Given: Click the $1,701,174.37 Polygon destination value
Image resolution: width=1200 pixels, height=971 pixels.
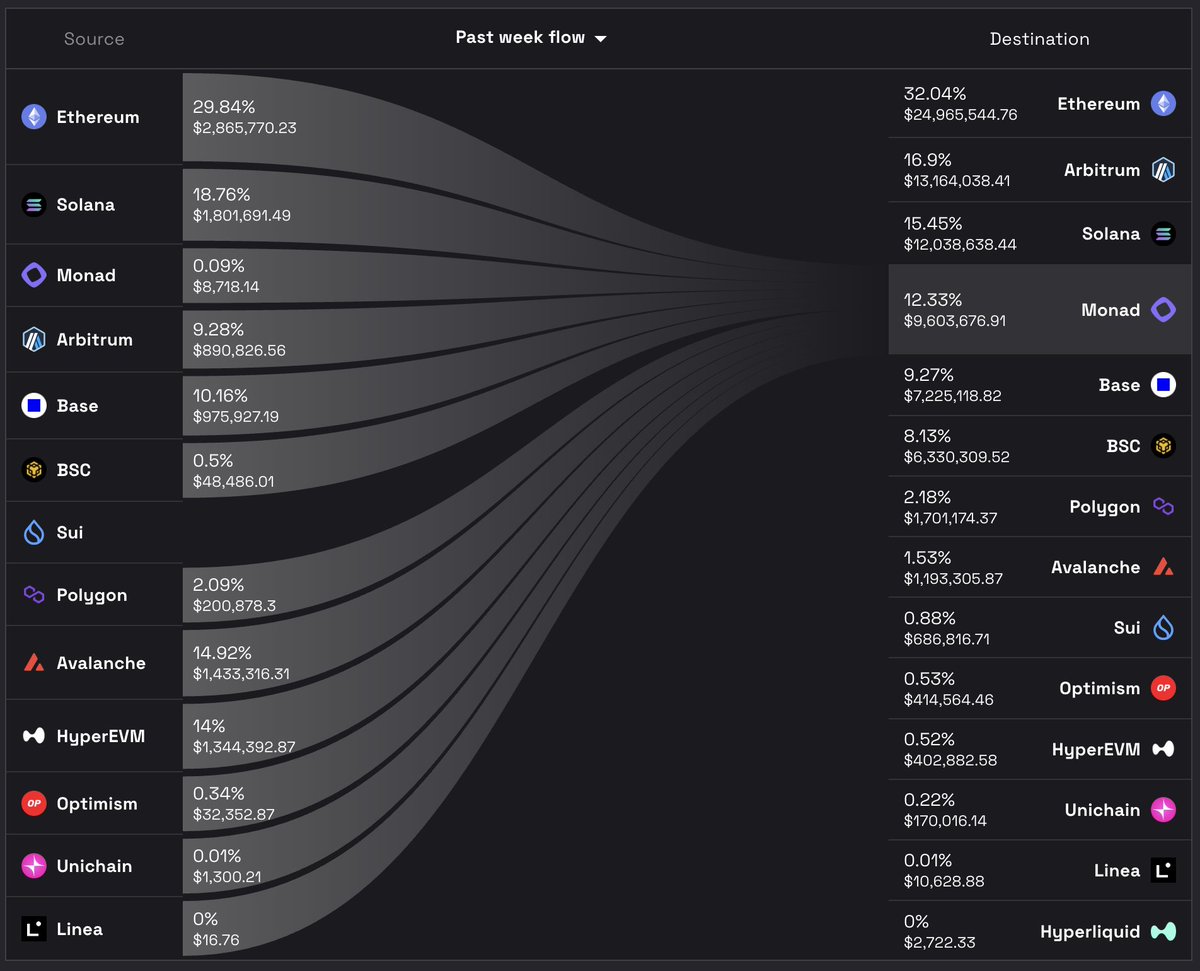Looking at the screenshot, I should pyautogui.click(x=951, y=518).
